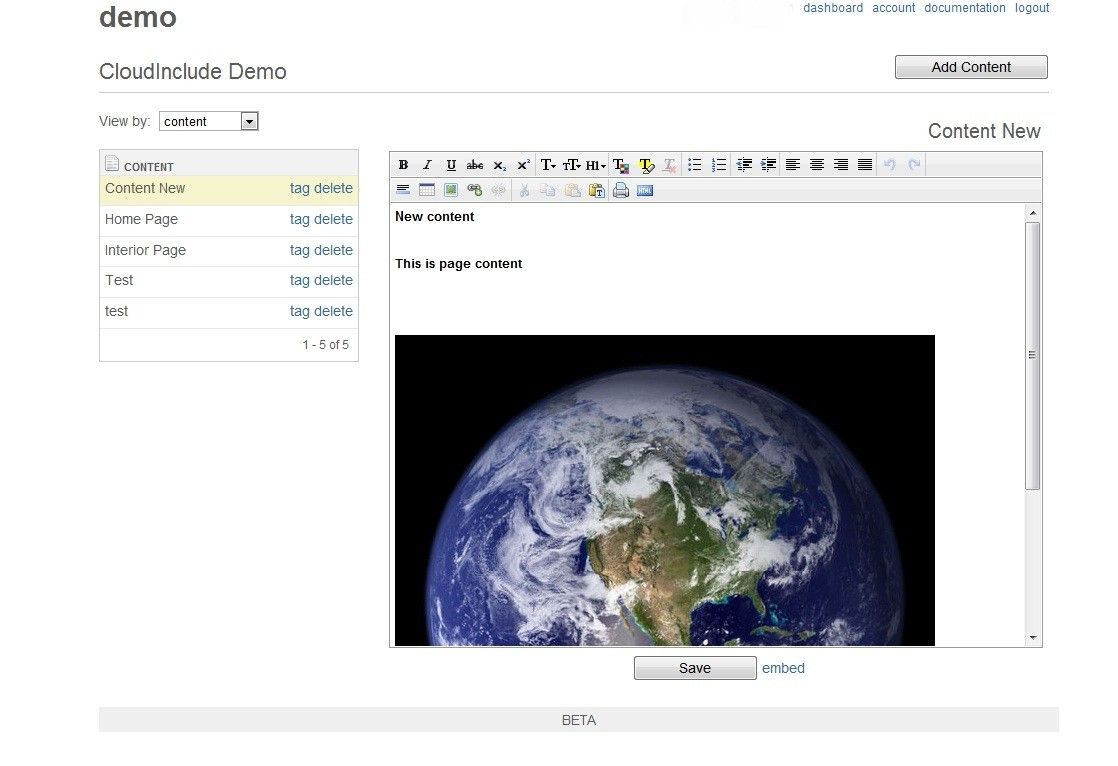Insert an image
Viewport: 1118px width, 766px height.
coord(451,190)
